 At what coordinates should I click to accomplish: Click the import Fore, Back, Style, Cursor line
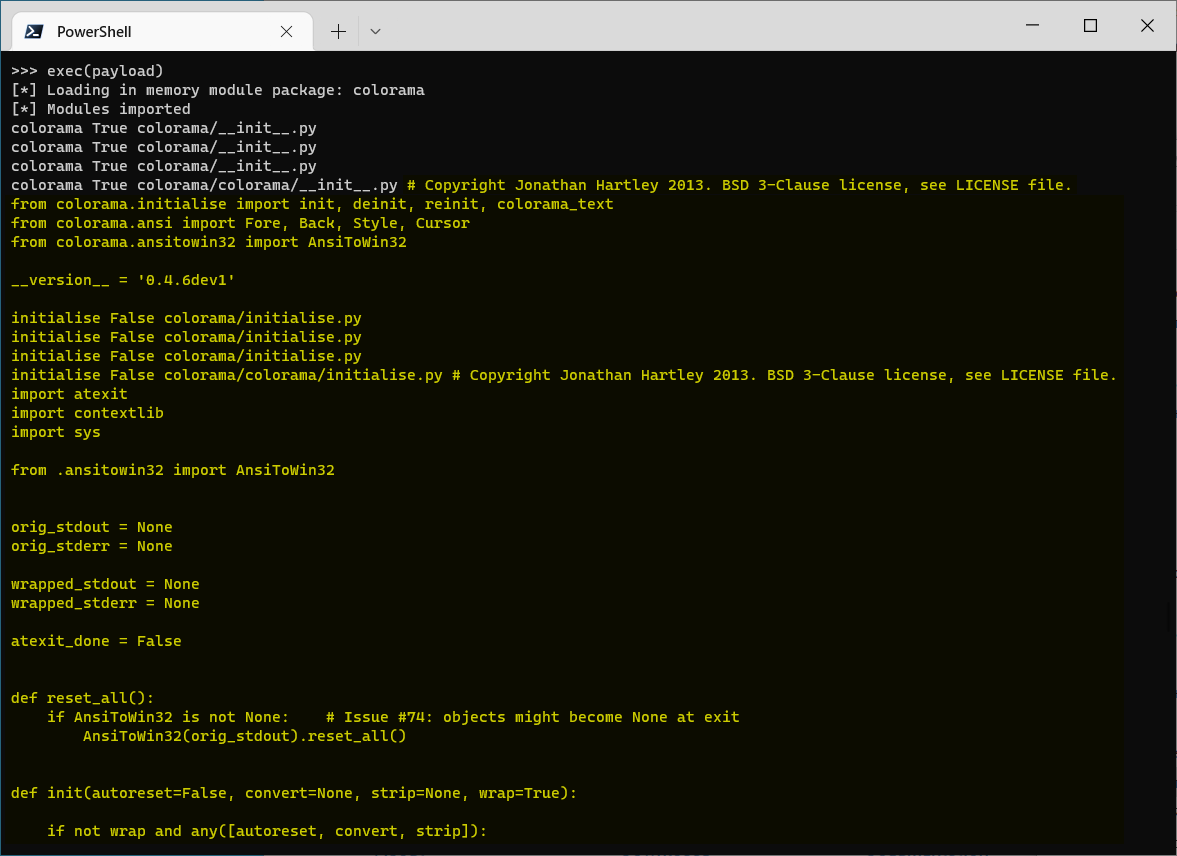tap(240, 222)
